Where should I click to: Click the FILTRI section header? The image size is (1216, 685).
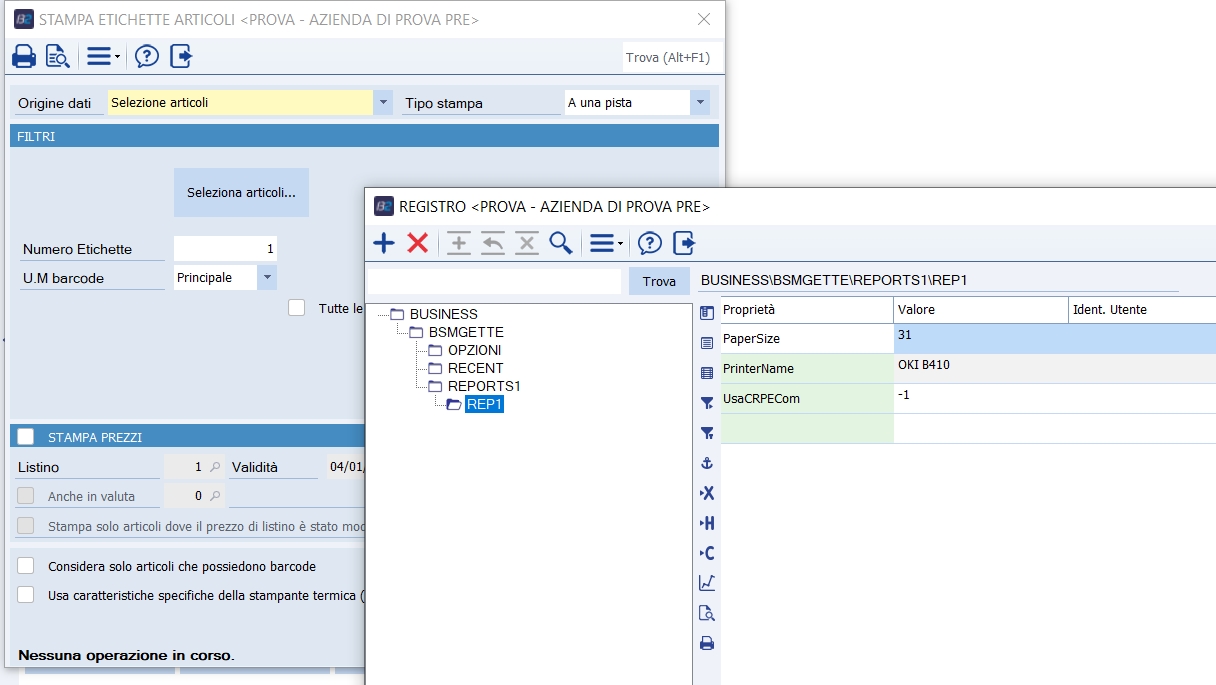364,136
